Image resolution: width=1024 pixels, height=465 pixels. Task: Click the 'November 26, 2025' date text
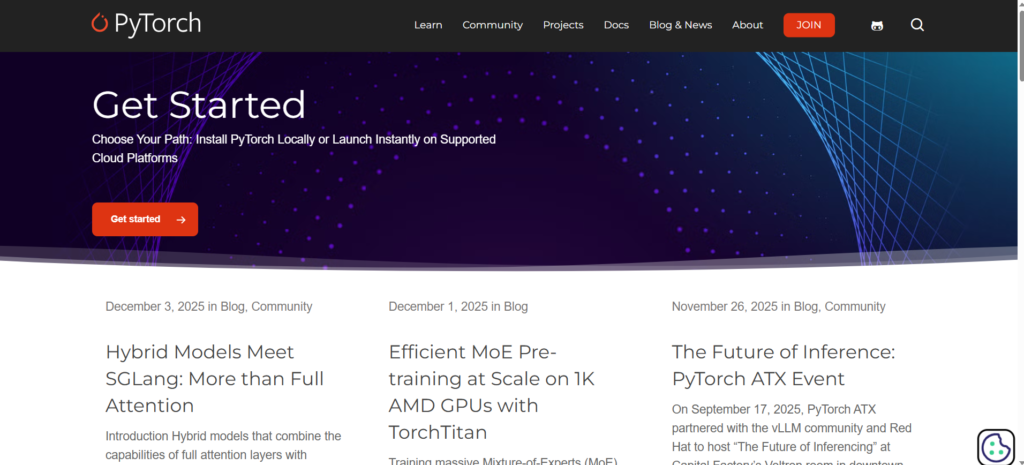[725, 306]
